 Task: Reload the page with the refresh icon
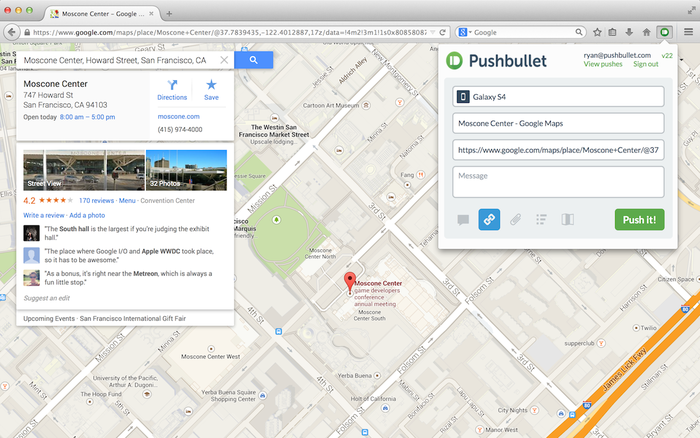click(x=442, y=32)
